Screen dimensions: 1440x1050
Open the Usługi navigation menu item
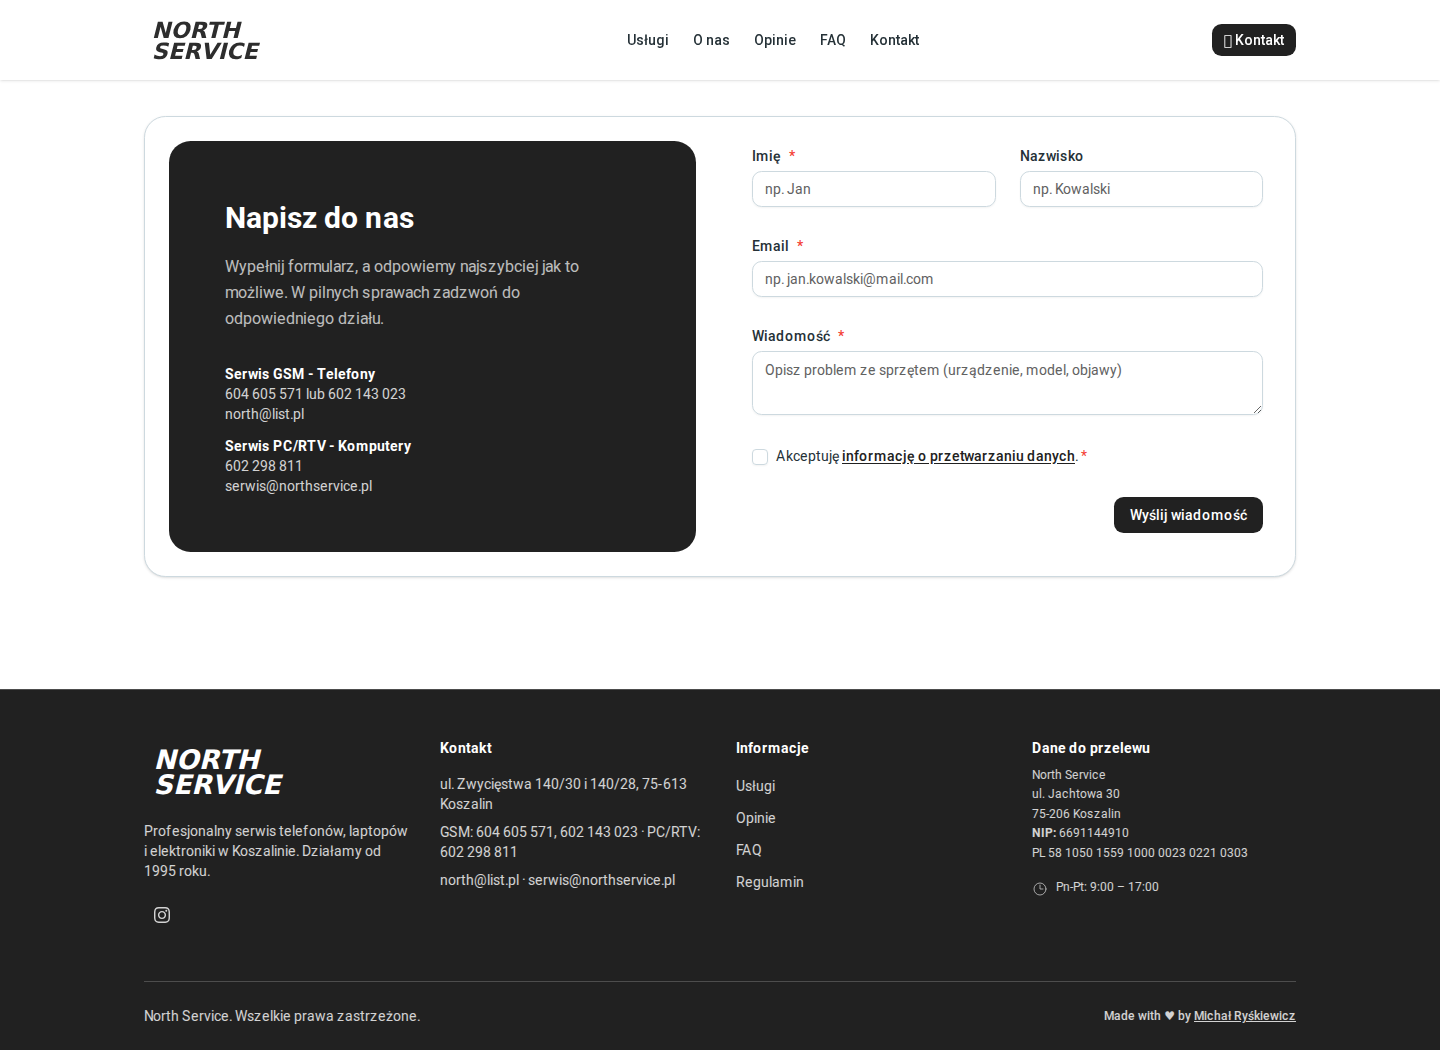tap(648, 40)
